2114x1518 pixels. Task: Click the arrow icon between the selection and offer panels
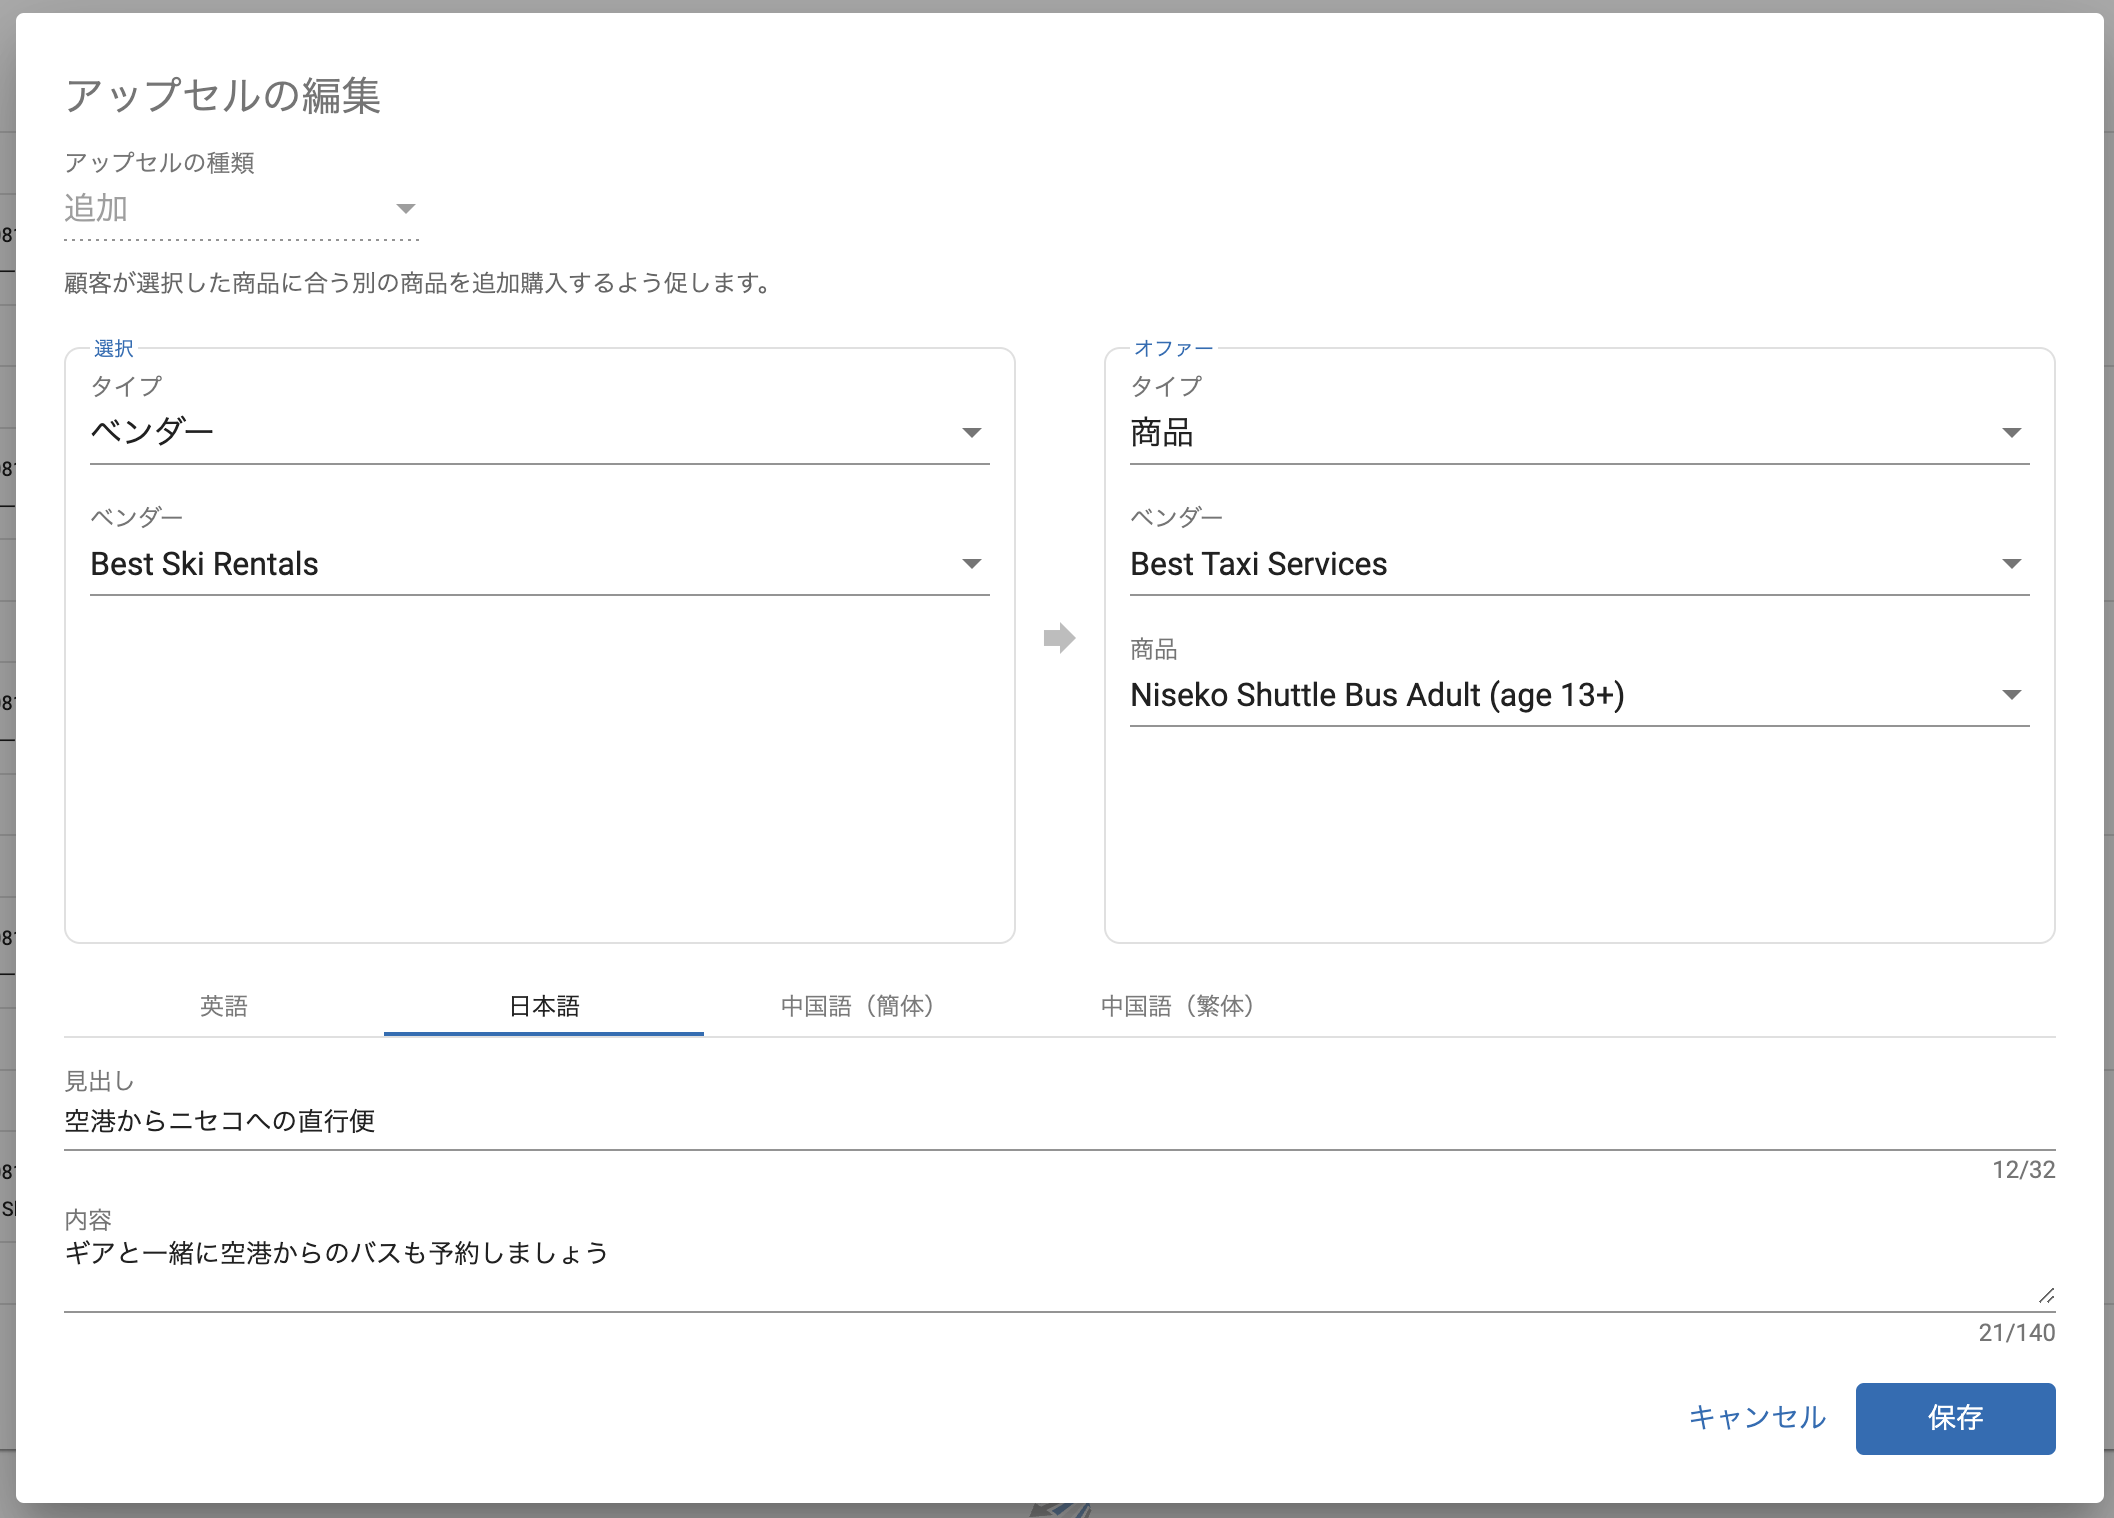click(x=1059, y=638)
